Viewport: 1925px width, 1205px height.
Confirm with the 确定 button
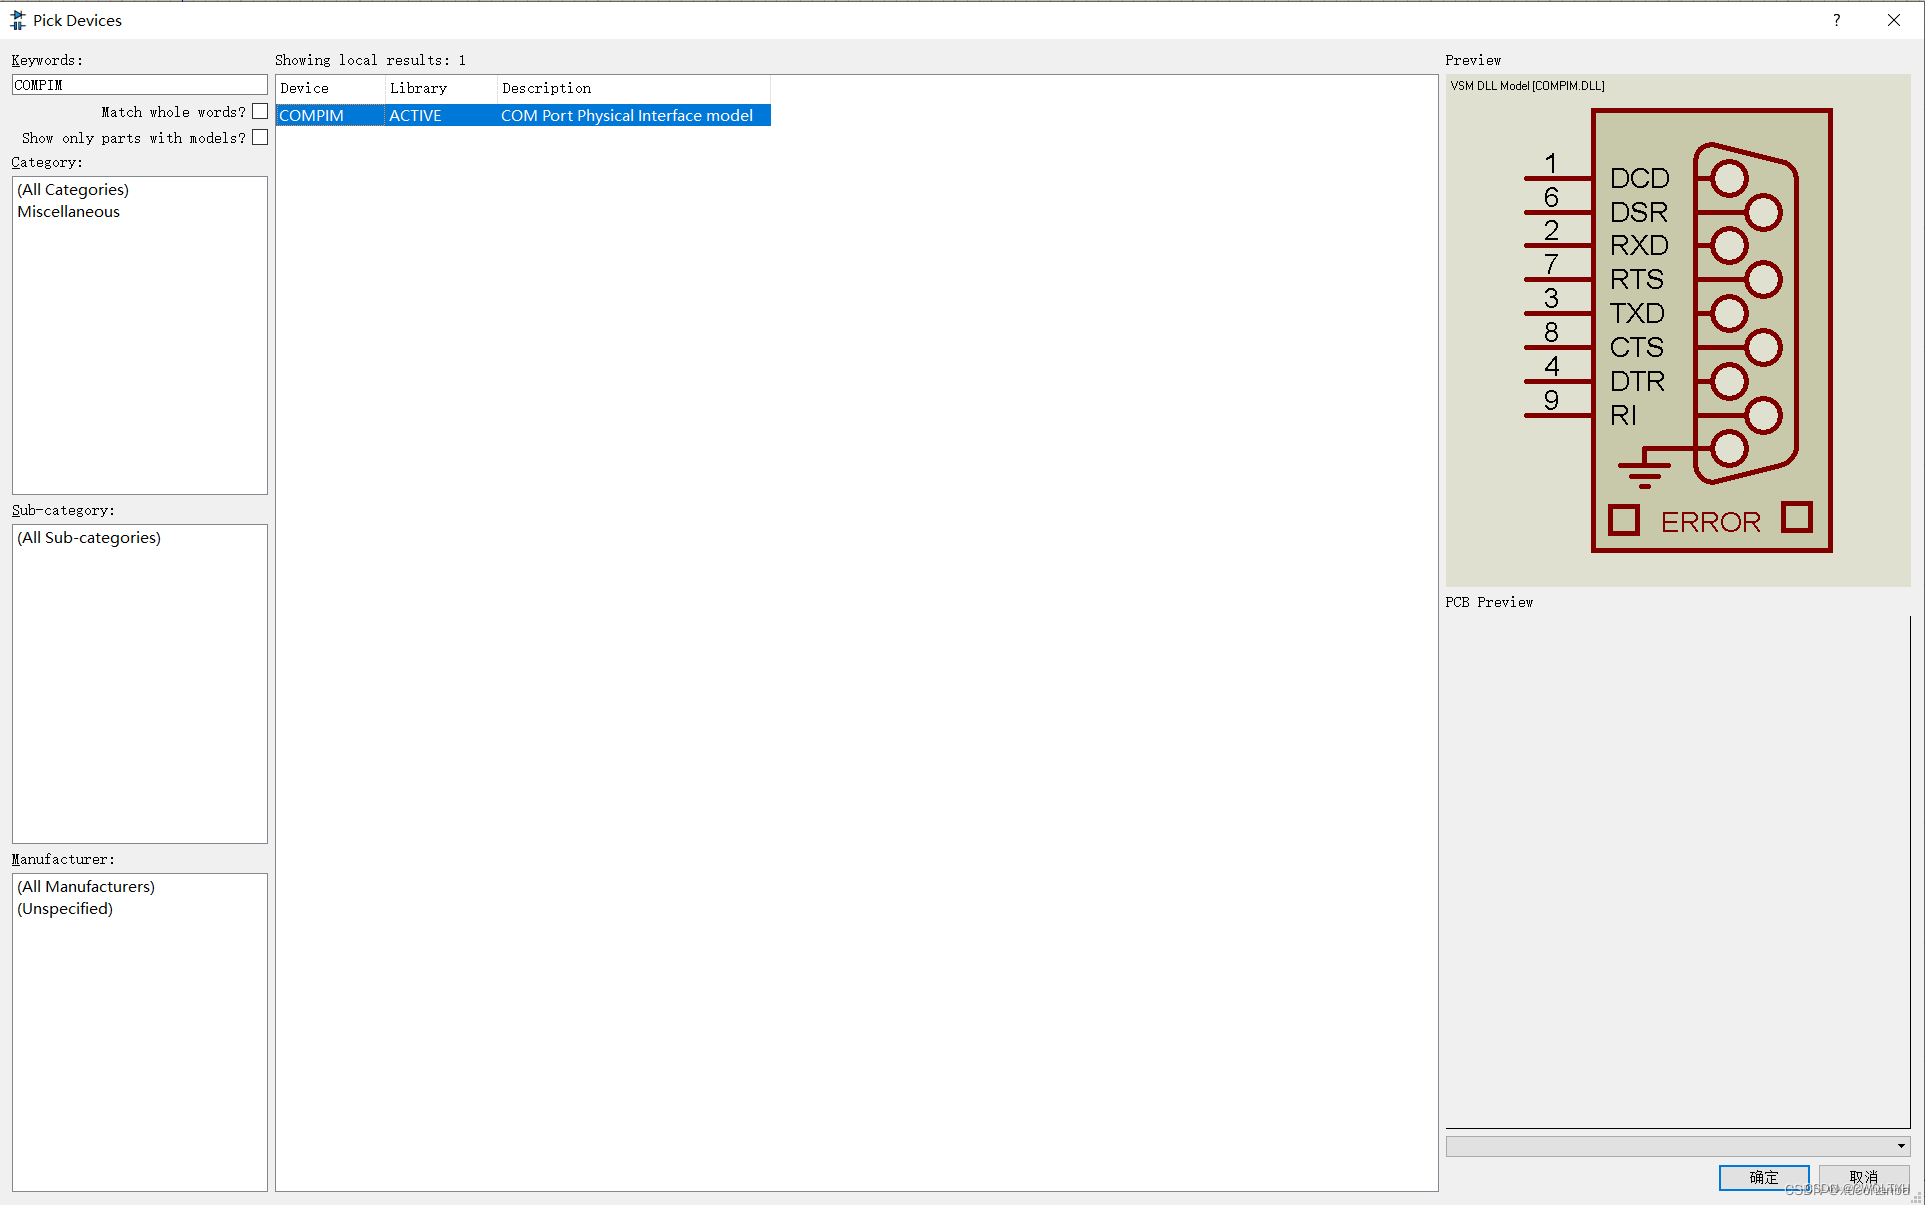coord(1764,1177)
